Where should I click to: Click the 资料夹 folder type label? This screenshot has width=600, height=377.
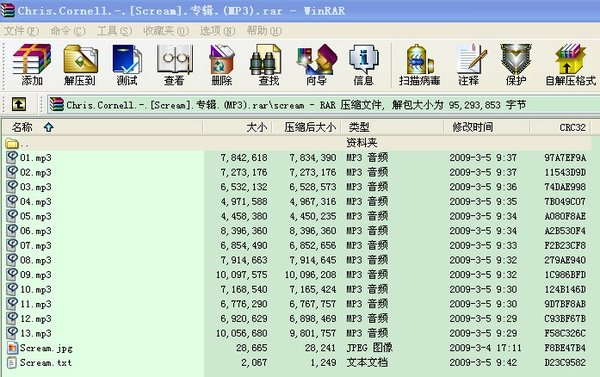click(362, 143)
